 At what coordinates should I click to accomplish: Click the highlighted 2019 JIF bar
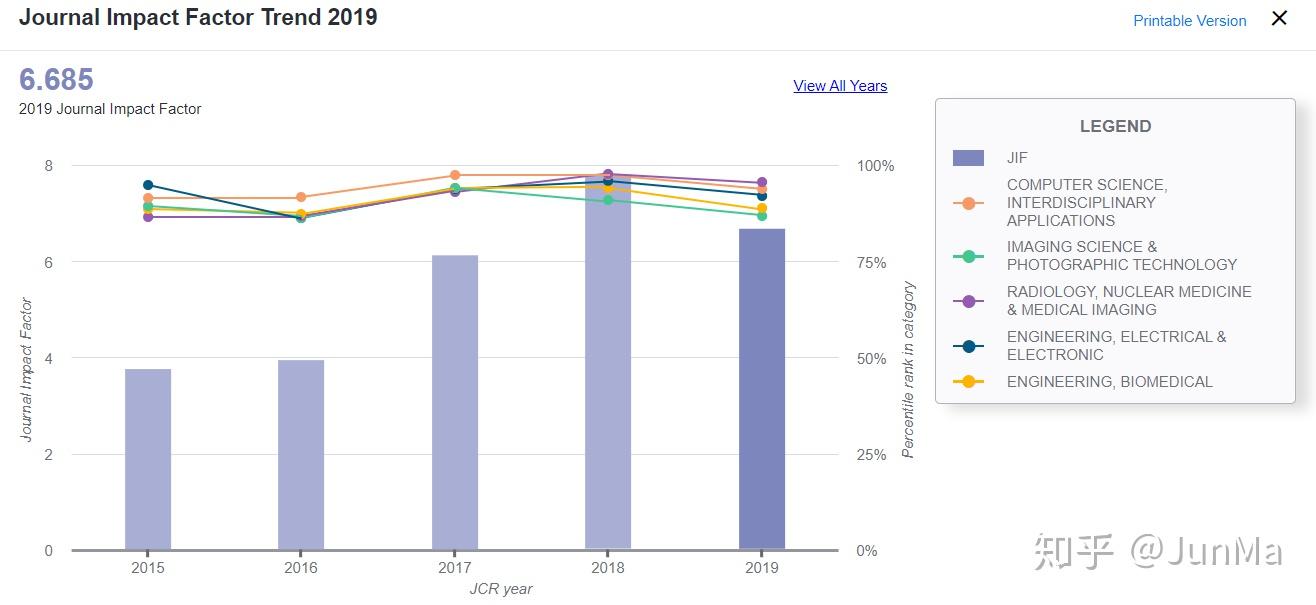click(x=762, y=389)
